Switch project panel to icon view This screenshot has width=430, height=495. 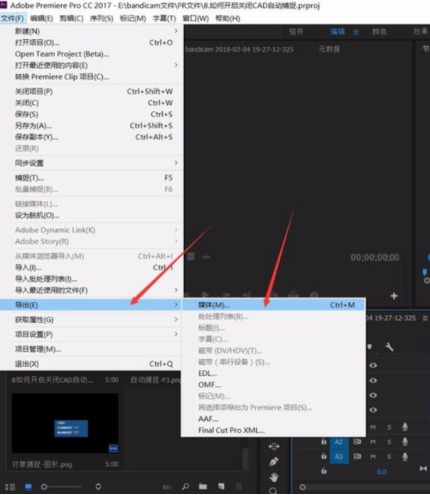point(28,487)
